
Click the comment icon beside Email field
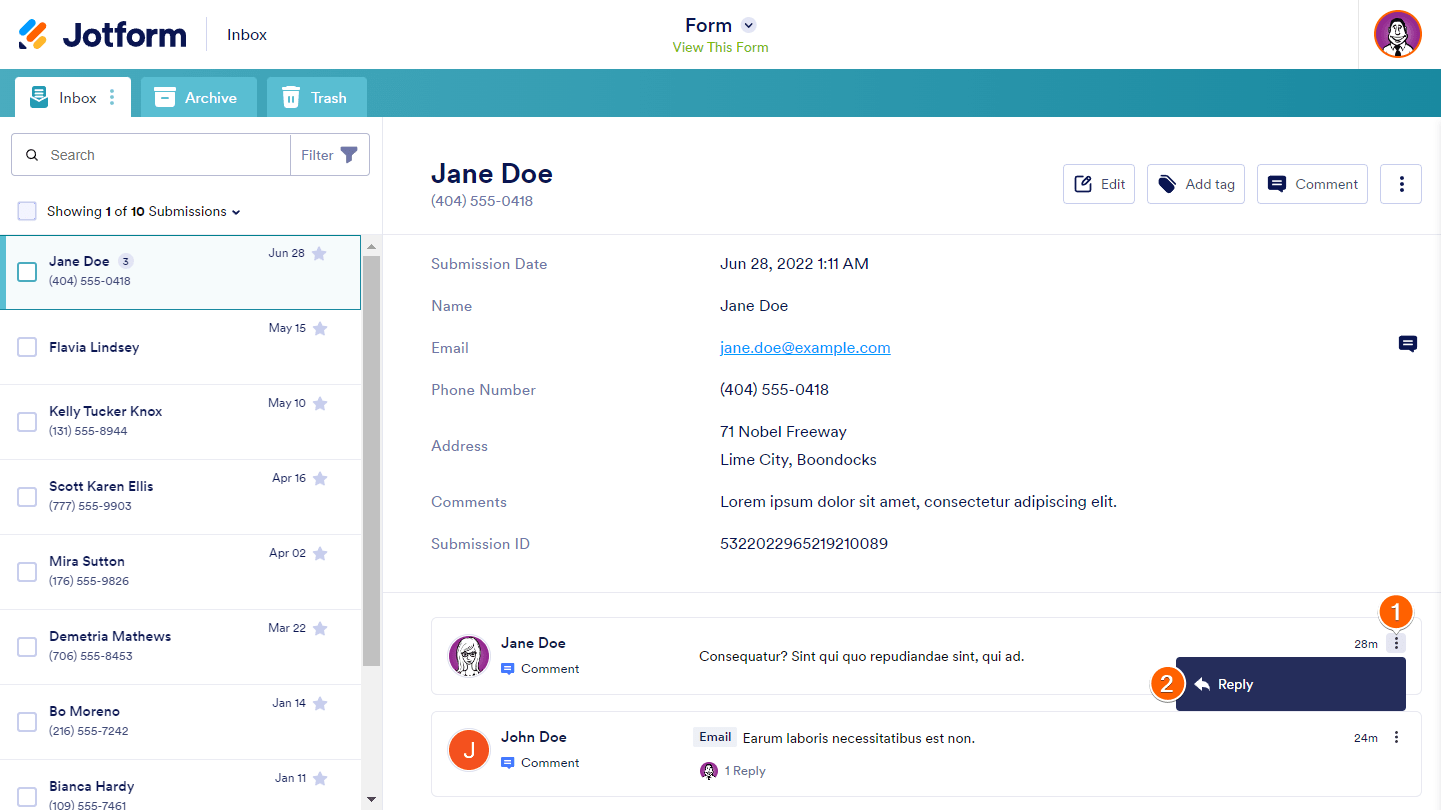click(x=1408, y=344)
